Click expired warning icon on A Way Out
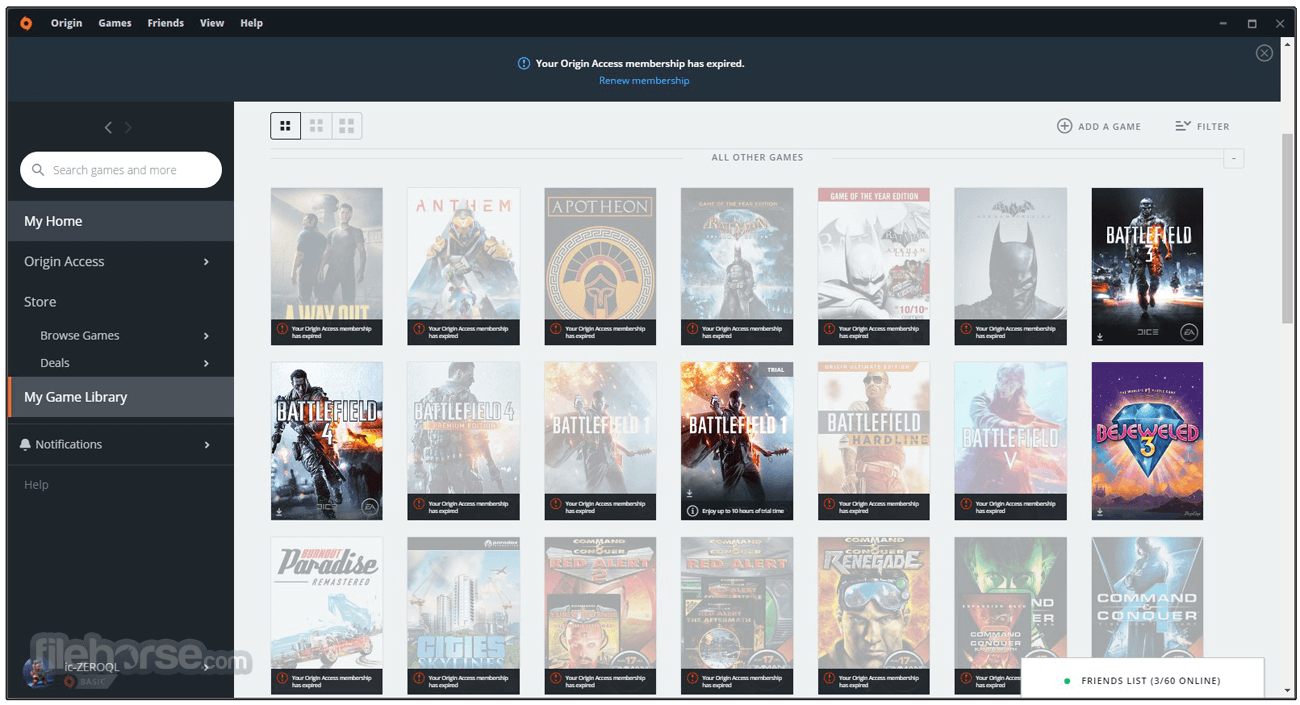The width and height of the screenshot is (1300, 705). [282, 329]
